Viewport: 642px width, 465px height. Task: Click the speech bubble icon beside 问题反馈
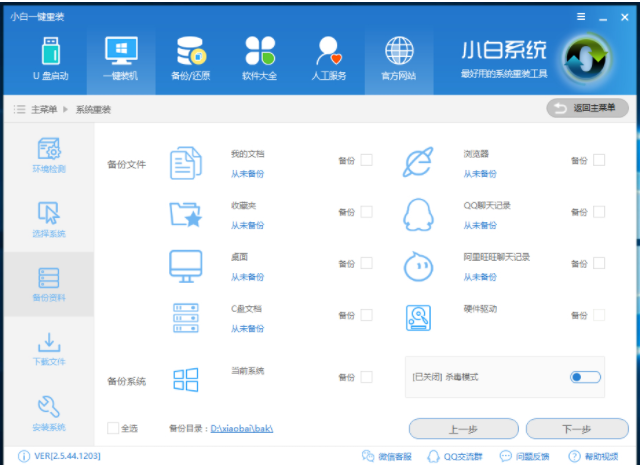pyautogui.click(x=506, y=456)
